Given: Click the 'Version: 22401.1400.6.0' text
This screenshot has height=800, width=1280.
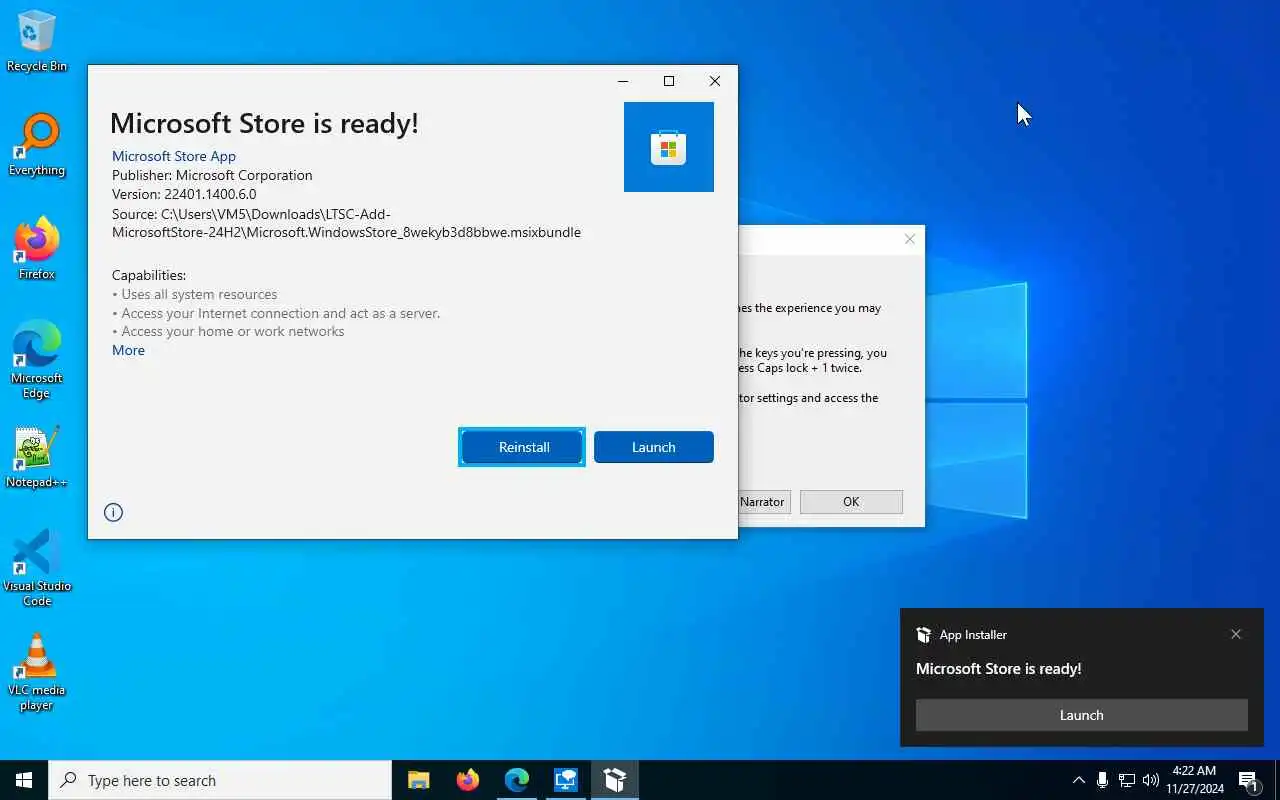Looking at the screenshot, I should coord(184,194).
